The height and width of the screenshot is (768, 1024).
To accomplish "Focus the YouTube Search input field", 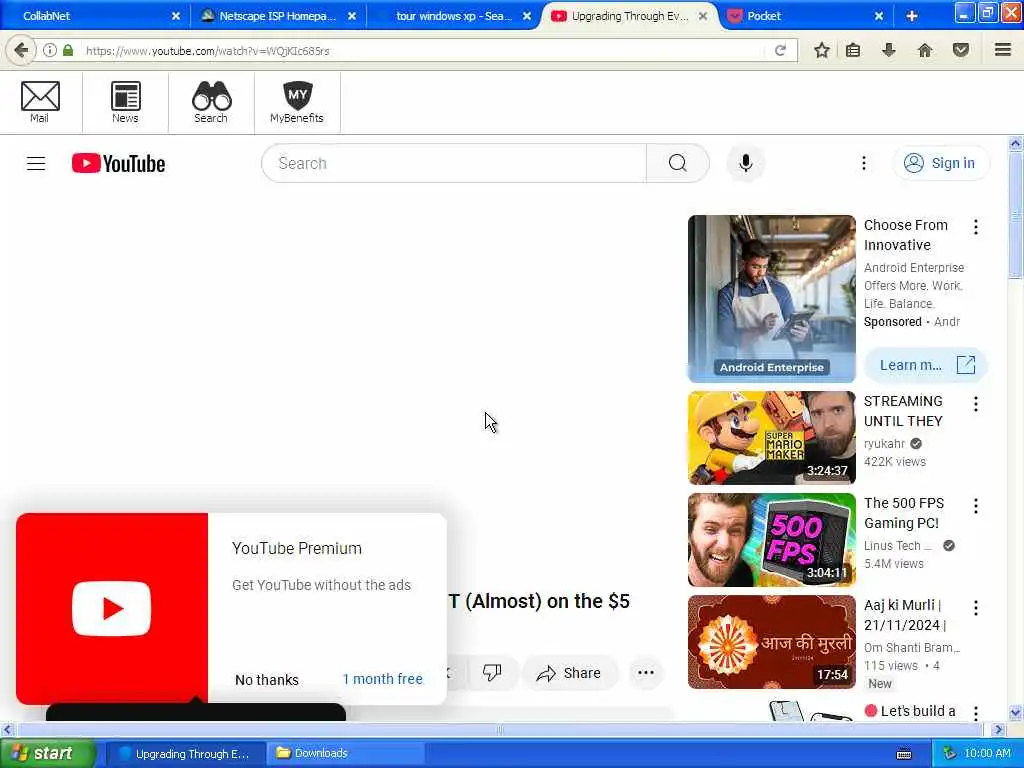I will pos(454,163).
